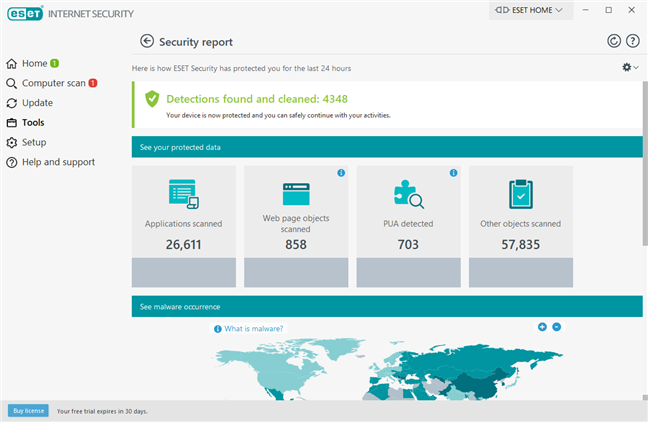648x422 pixels.
Task: Click the Update circular arrows icon
Action: [x=12, y=103]
